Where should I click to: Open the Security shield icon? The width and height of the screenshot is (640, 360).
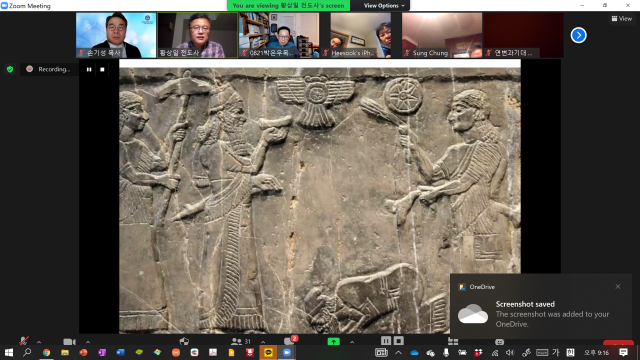tap(184, 341)
